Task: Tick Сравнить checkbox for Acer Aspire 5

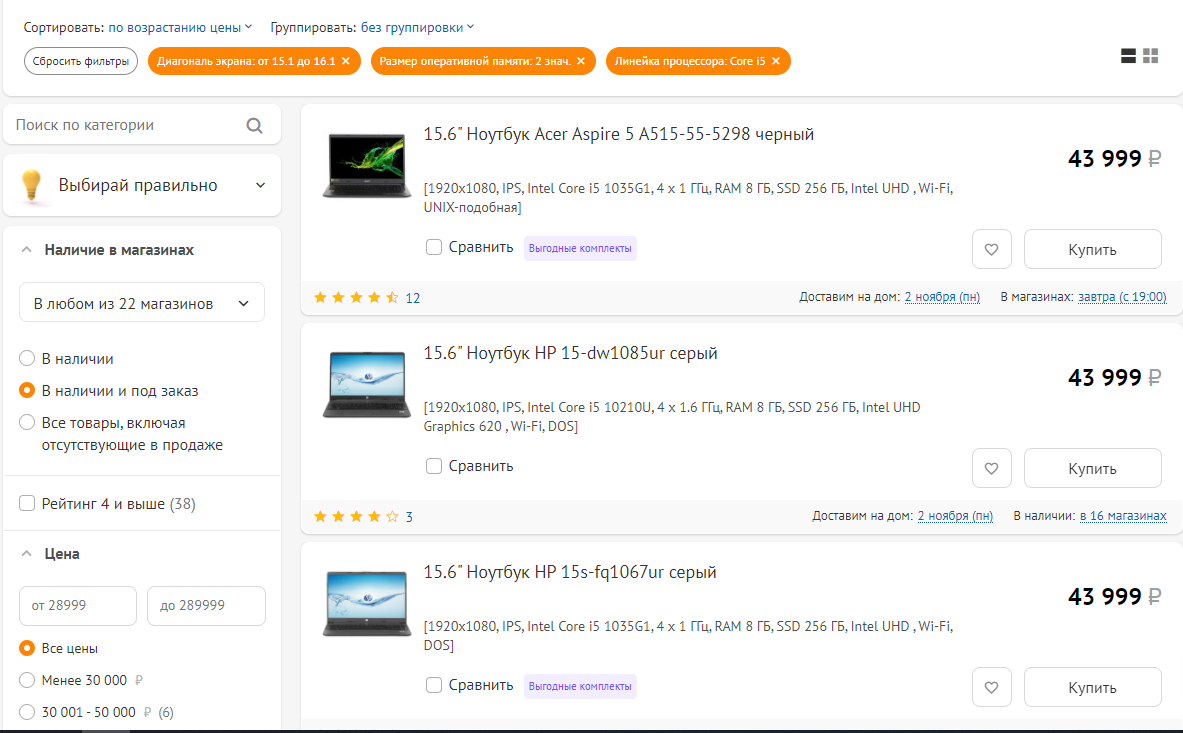Action: point(434,247)
